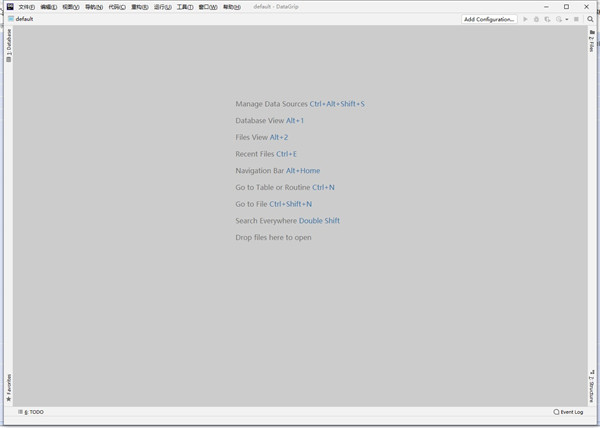Screen dimensions: 600x428
Task: Open the 工具(T) menu
Action: [185, 7]
